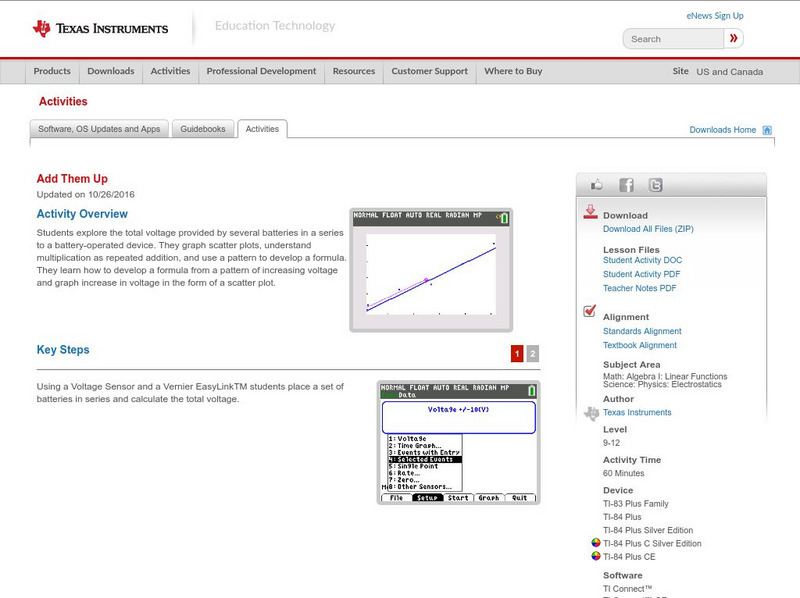Open Student Activity PDF file

click(641, 274)
